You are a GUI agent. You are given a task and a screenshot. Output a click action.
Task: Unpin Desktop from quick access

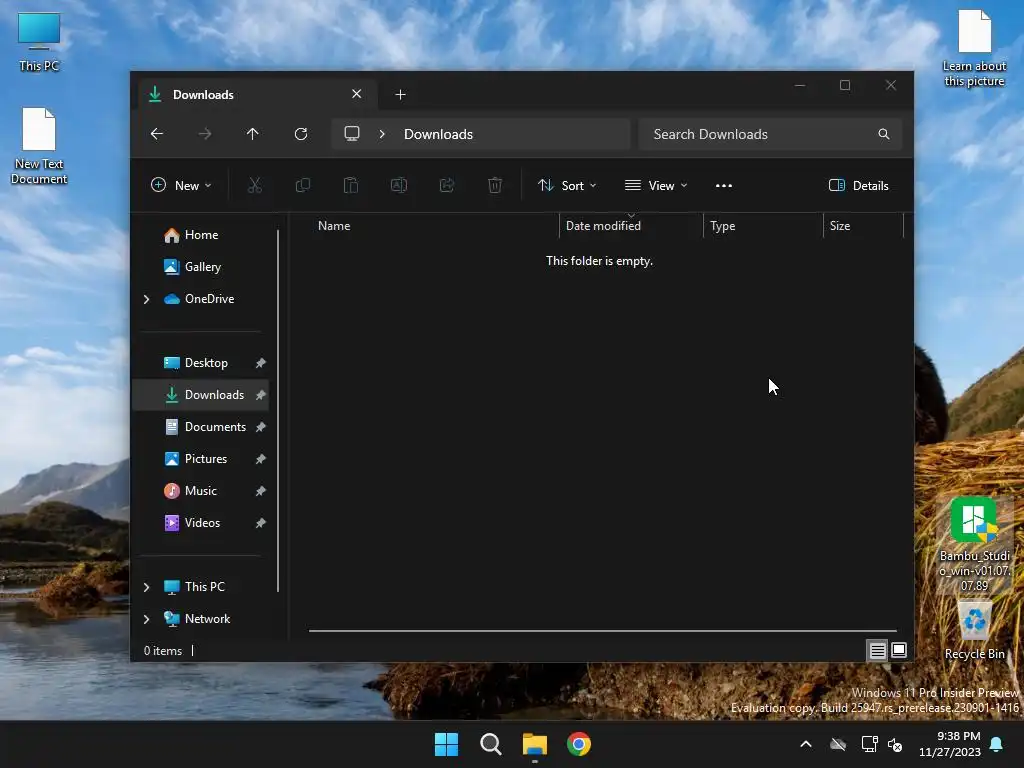[261, 363]
